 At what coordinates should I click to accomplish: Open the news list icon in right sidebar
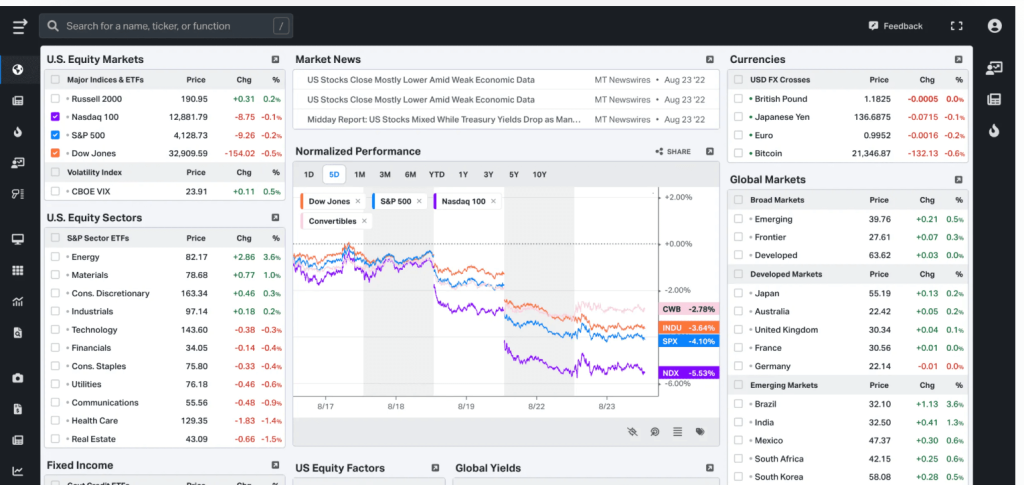point(994,100)
